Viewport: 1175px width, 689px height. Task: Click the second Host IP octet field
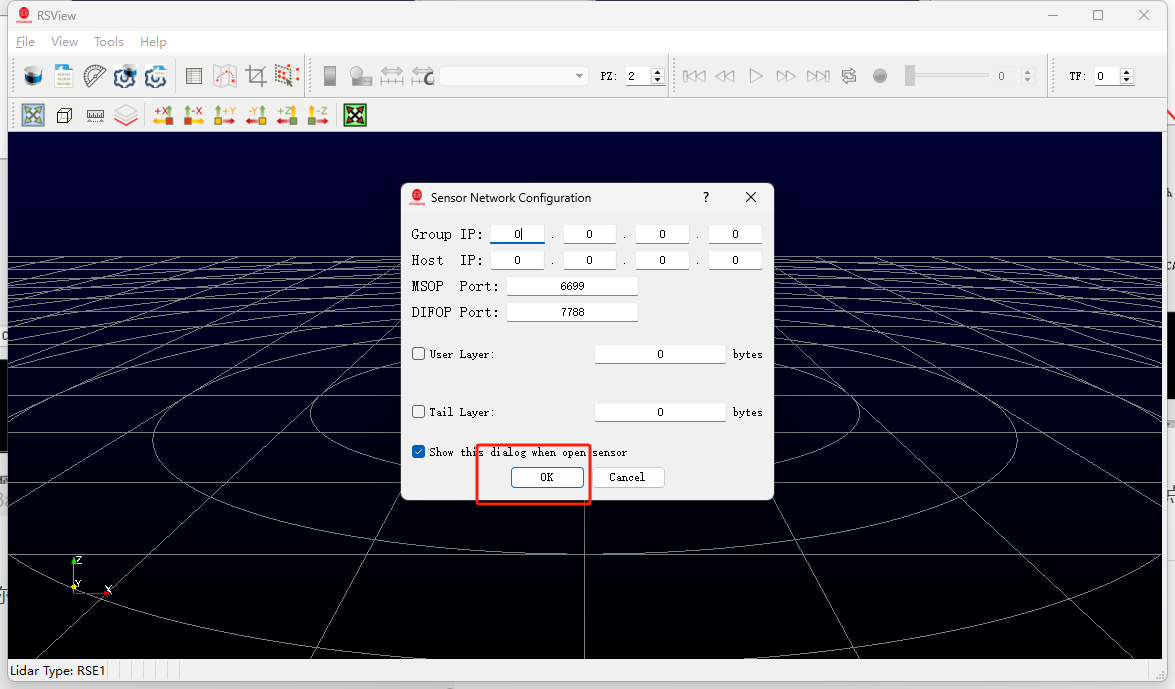click(x=589, y=260)
